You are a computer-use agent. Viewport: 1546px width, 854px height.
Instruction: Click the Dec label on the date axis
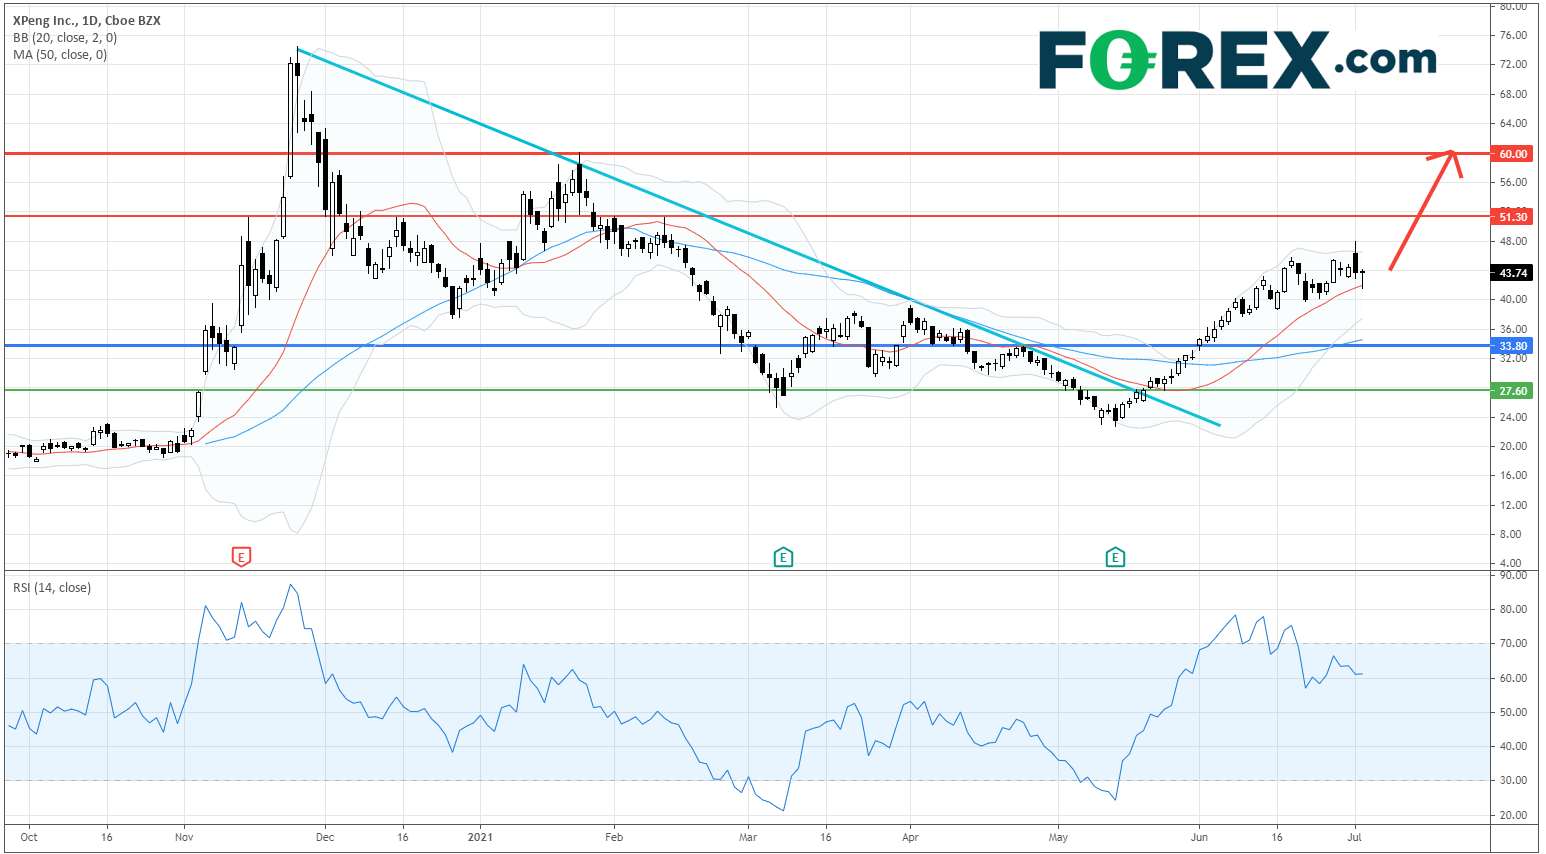pos(325,837)
